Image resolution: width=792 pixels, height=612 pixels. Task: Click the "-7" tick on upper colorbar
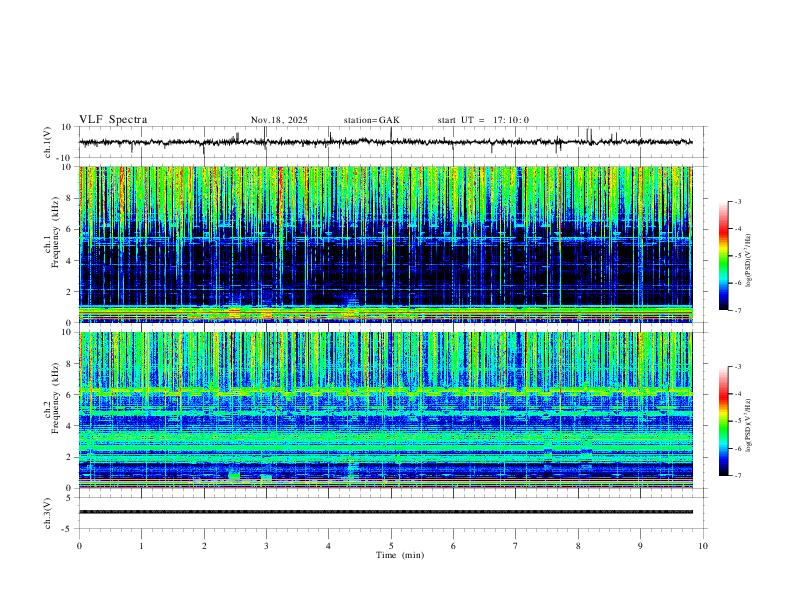coord(737,310)
